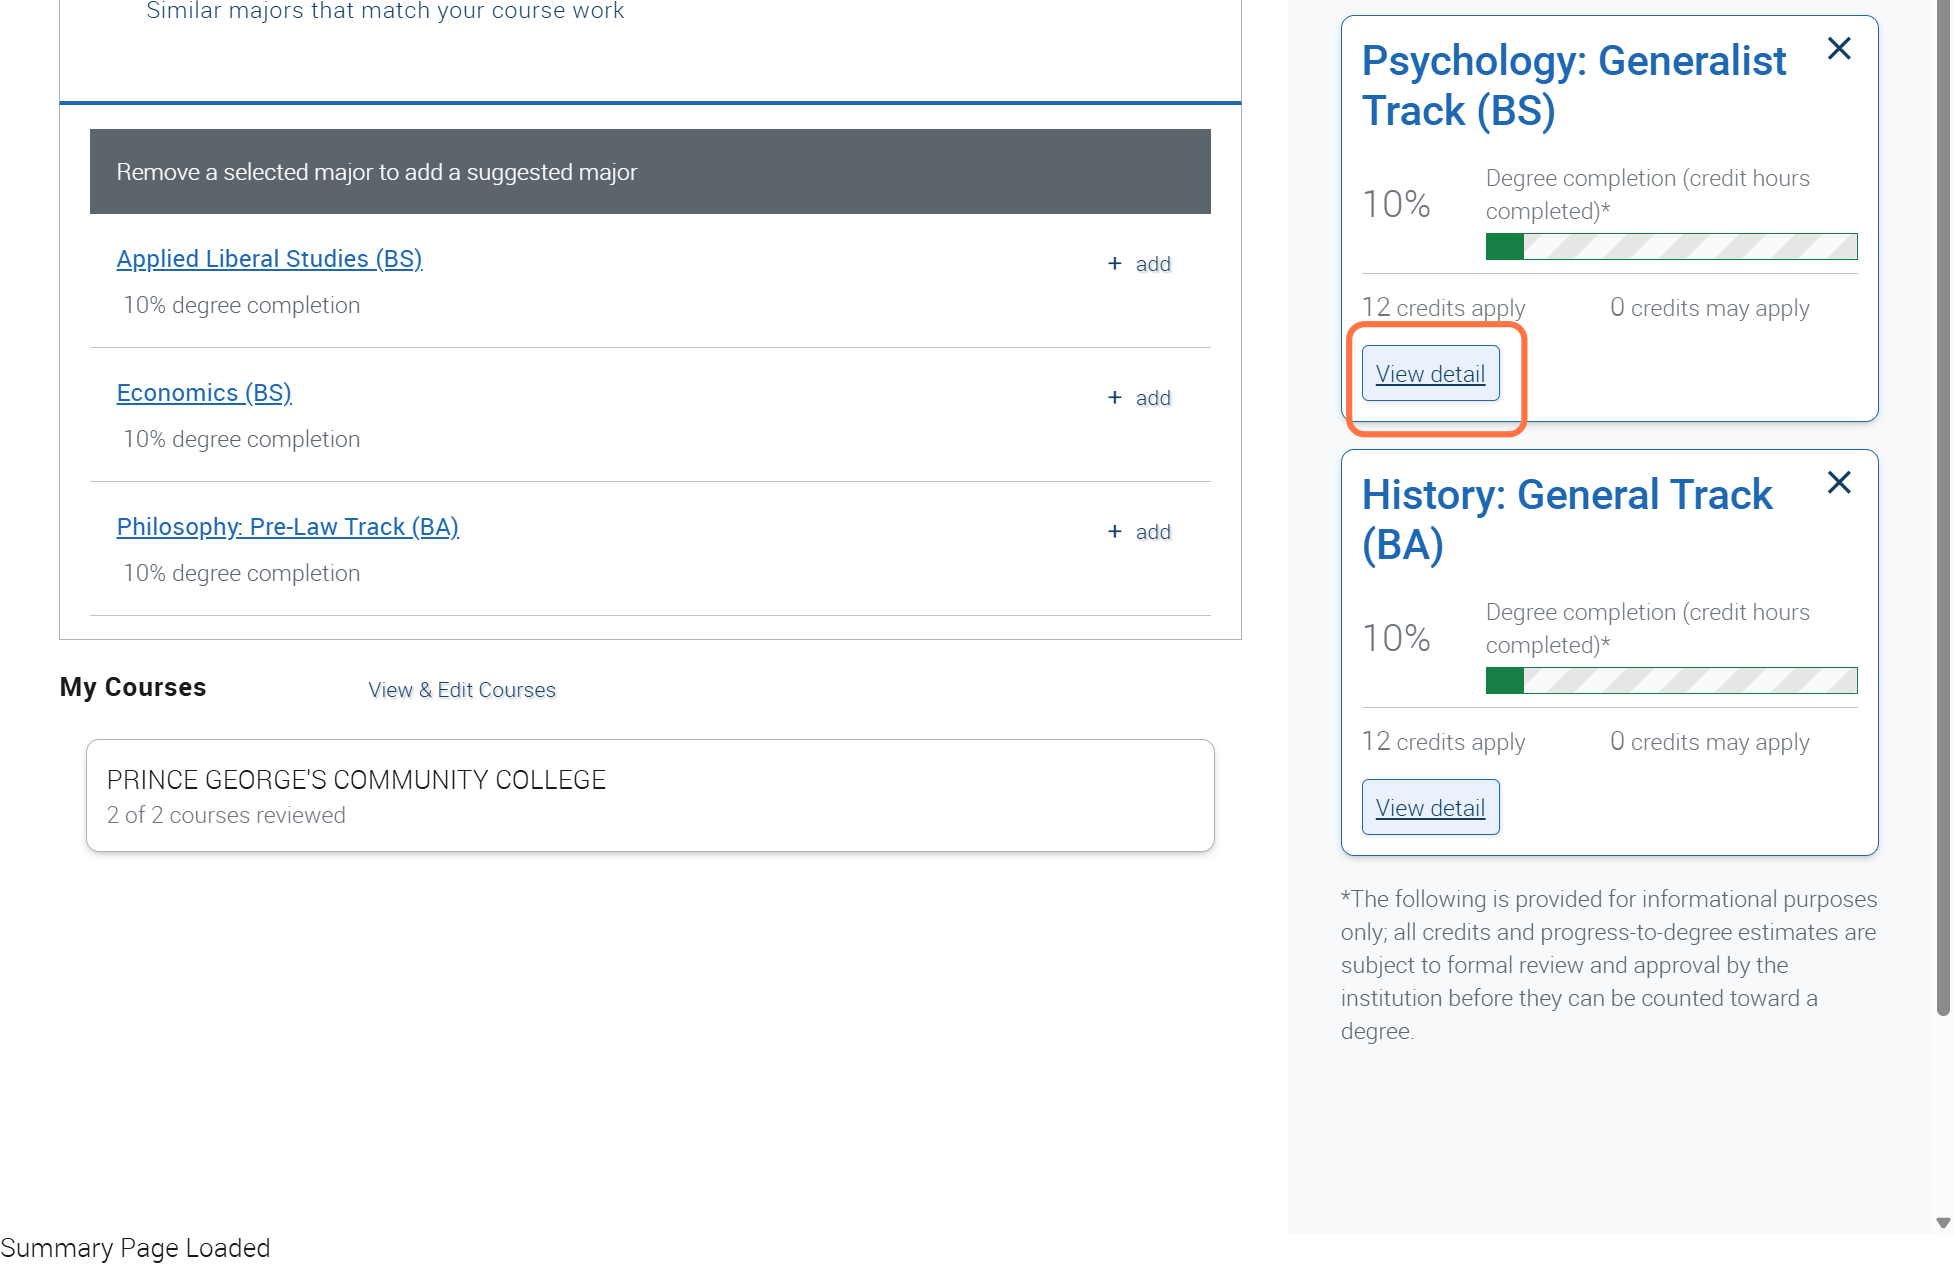Click '2 of 2 courses reviewed' text
Image resolution: width=1954 pixels, height=1264 pixels.
point(226,815)
